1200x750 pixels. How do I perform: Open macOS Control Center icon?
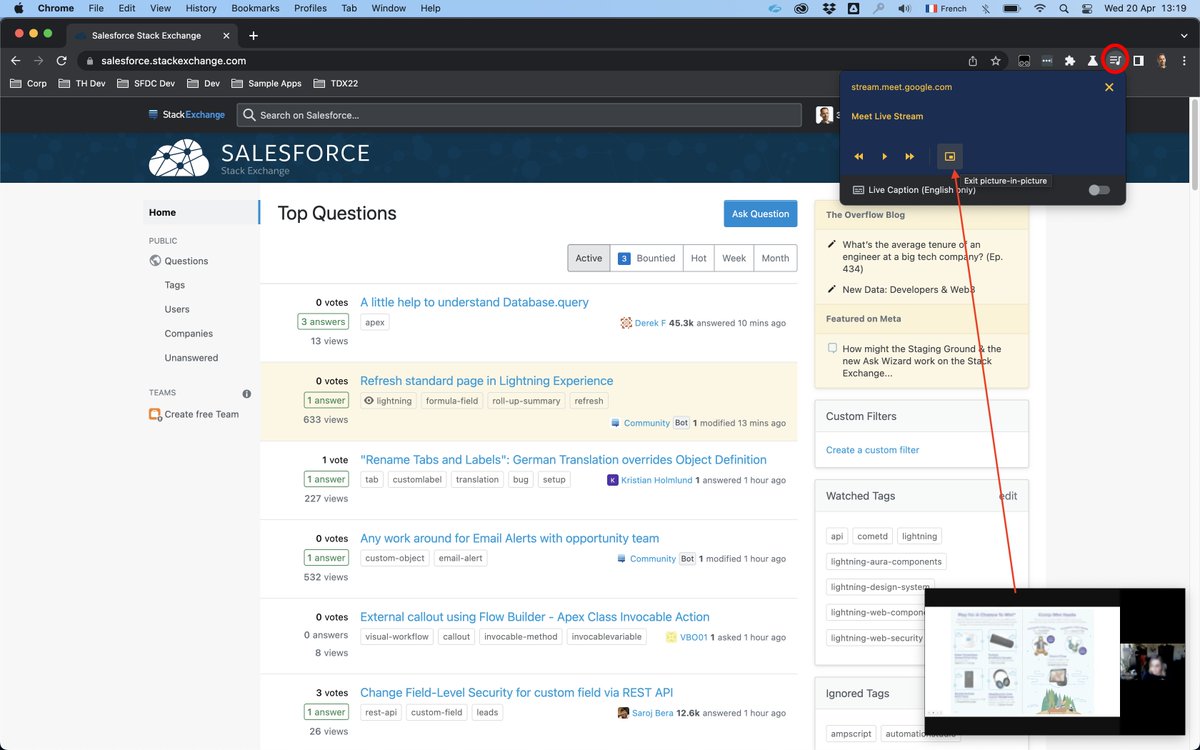coord(1088,8)
